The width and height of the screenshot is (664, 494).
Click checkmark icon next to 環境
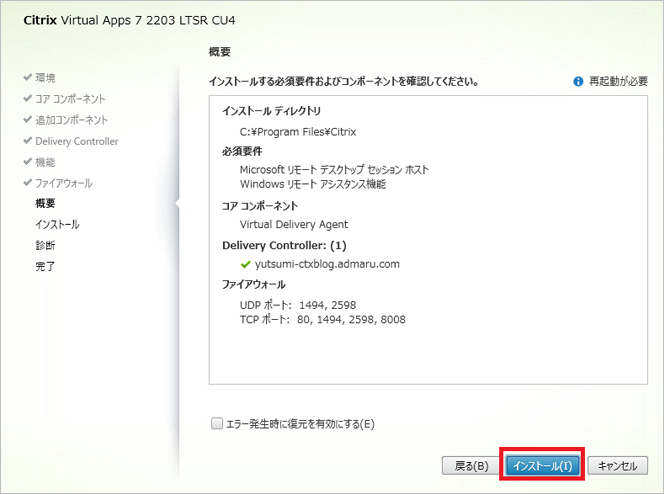click(28, 77)
